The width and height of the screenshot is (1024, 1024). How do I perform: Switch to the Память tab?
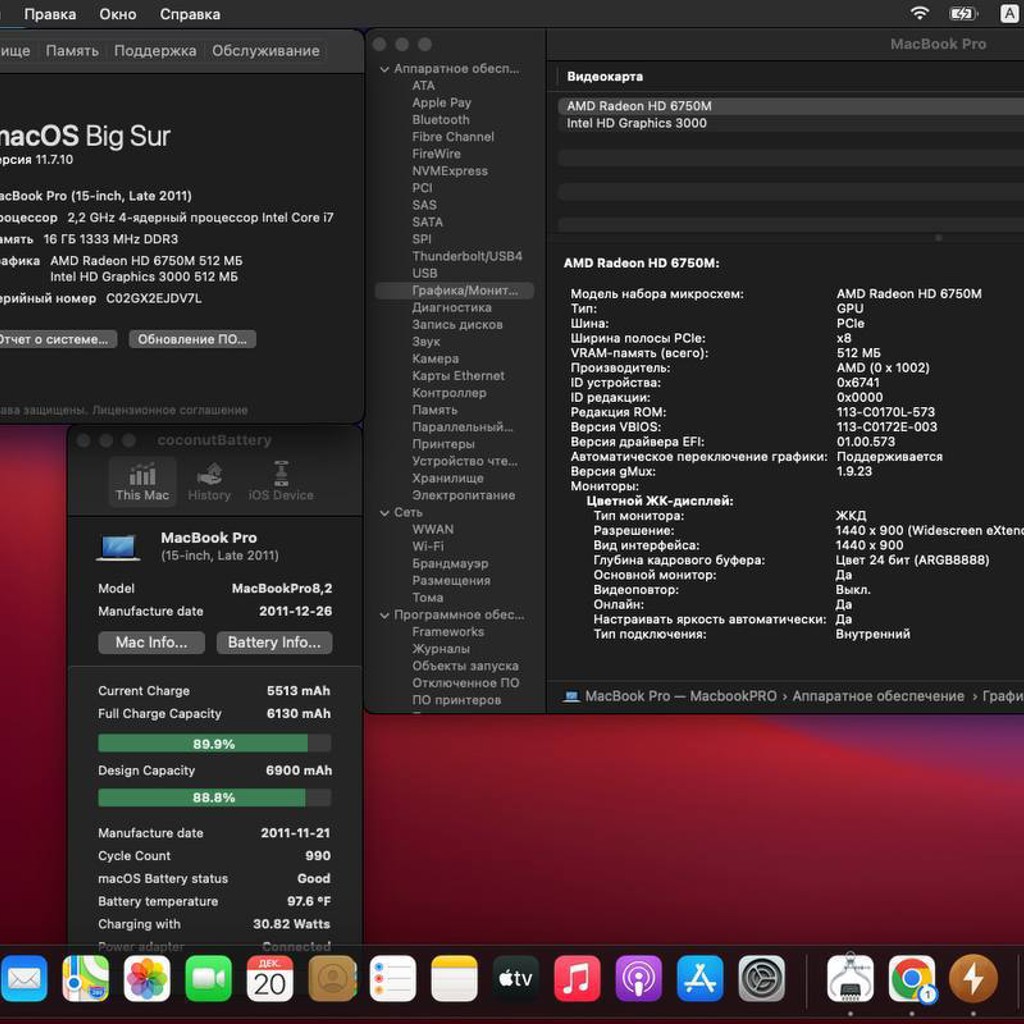point(72,50)
